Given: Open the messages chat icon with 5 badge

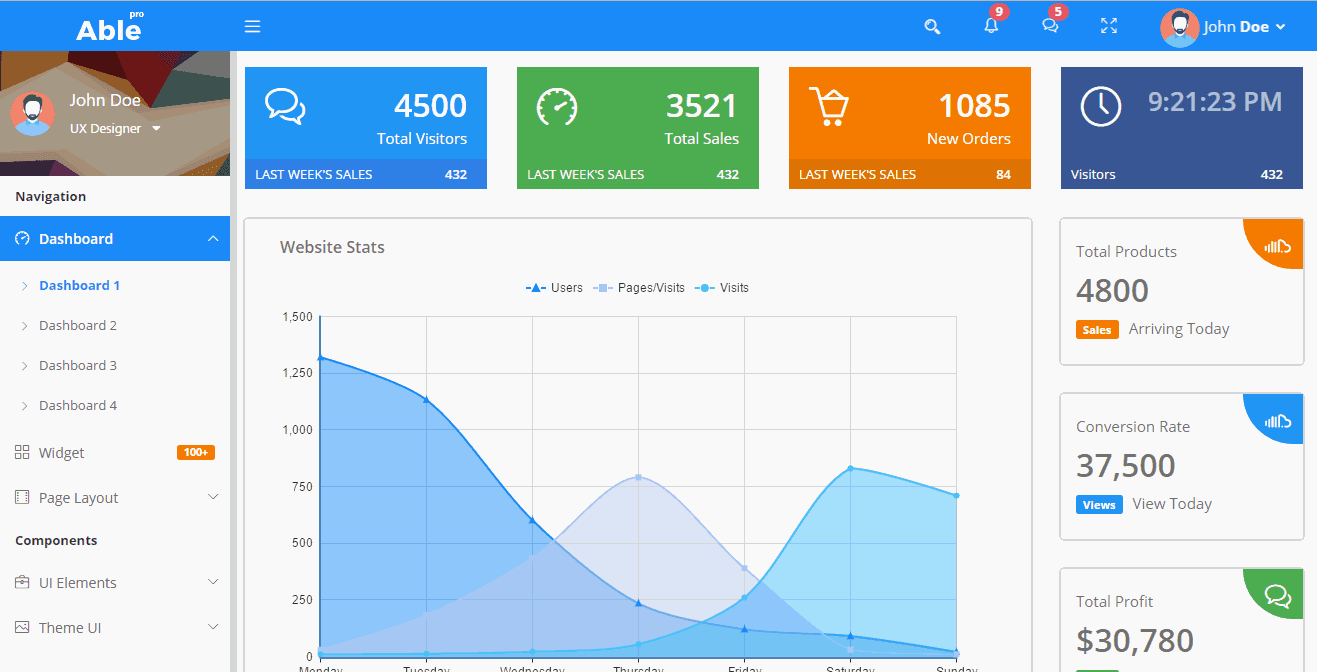Looking at the screenshot, I should click(x=1050, y=27).
